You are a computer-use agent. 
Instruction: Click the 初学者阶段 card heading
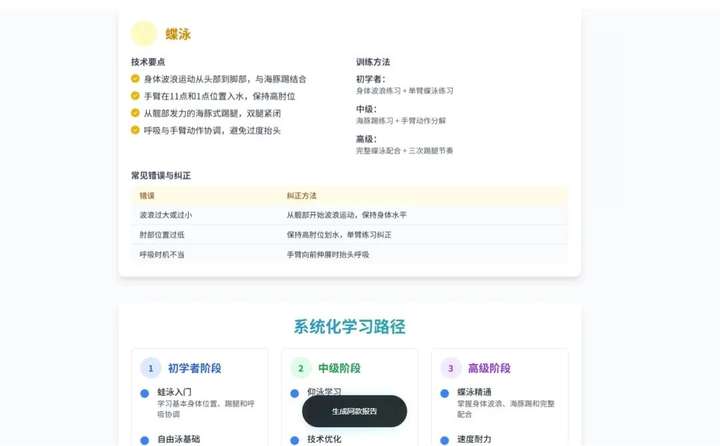pyautogui.click(x=195, y=368)
